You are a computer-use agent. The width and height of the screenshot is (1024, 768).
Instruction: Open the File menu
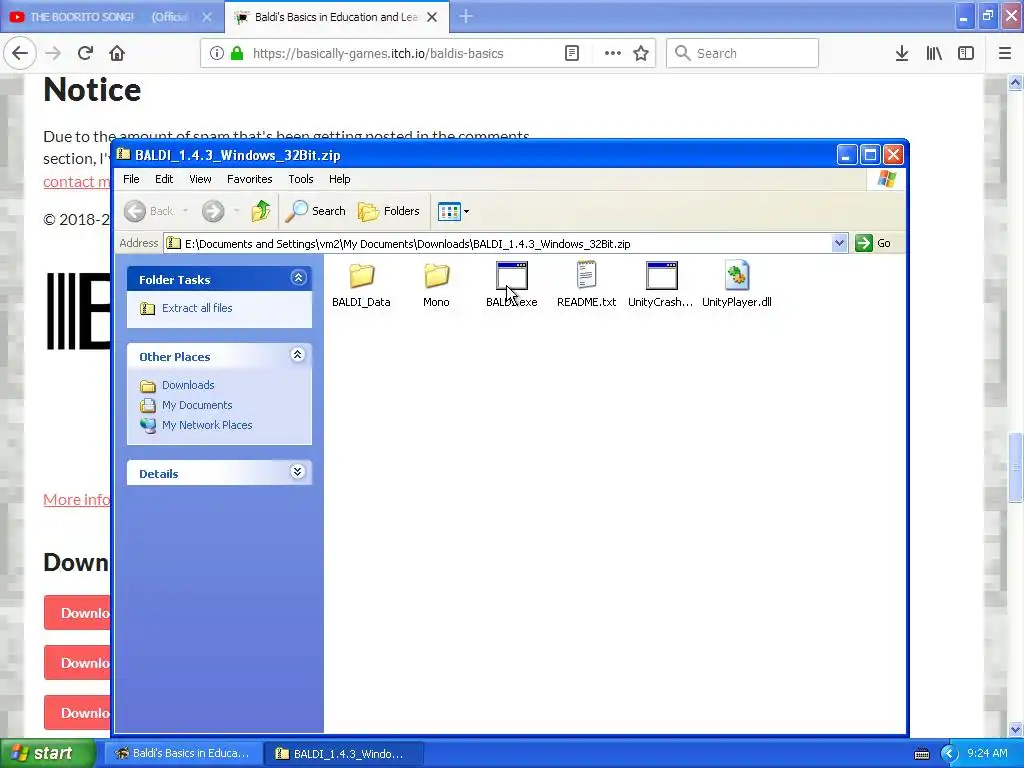point(131,179)
